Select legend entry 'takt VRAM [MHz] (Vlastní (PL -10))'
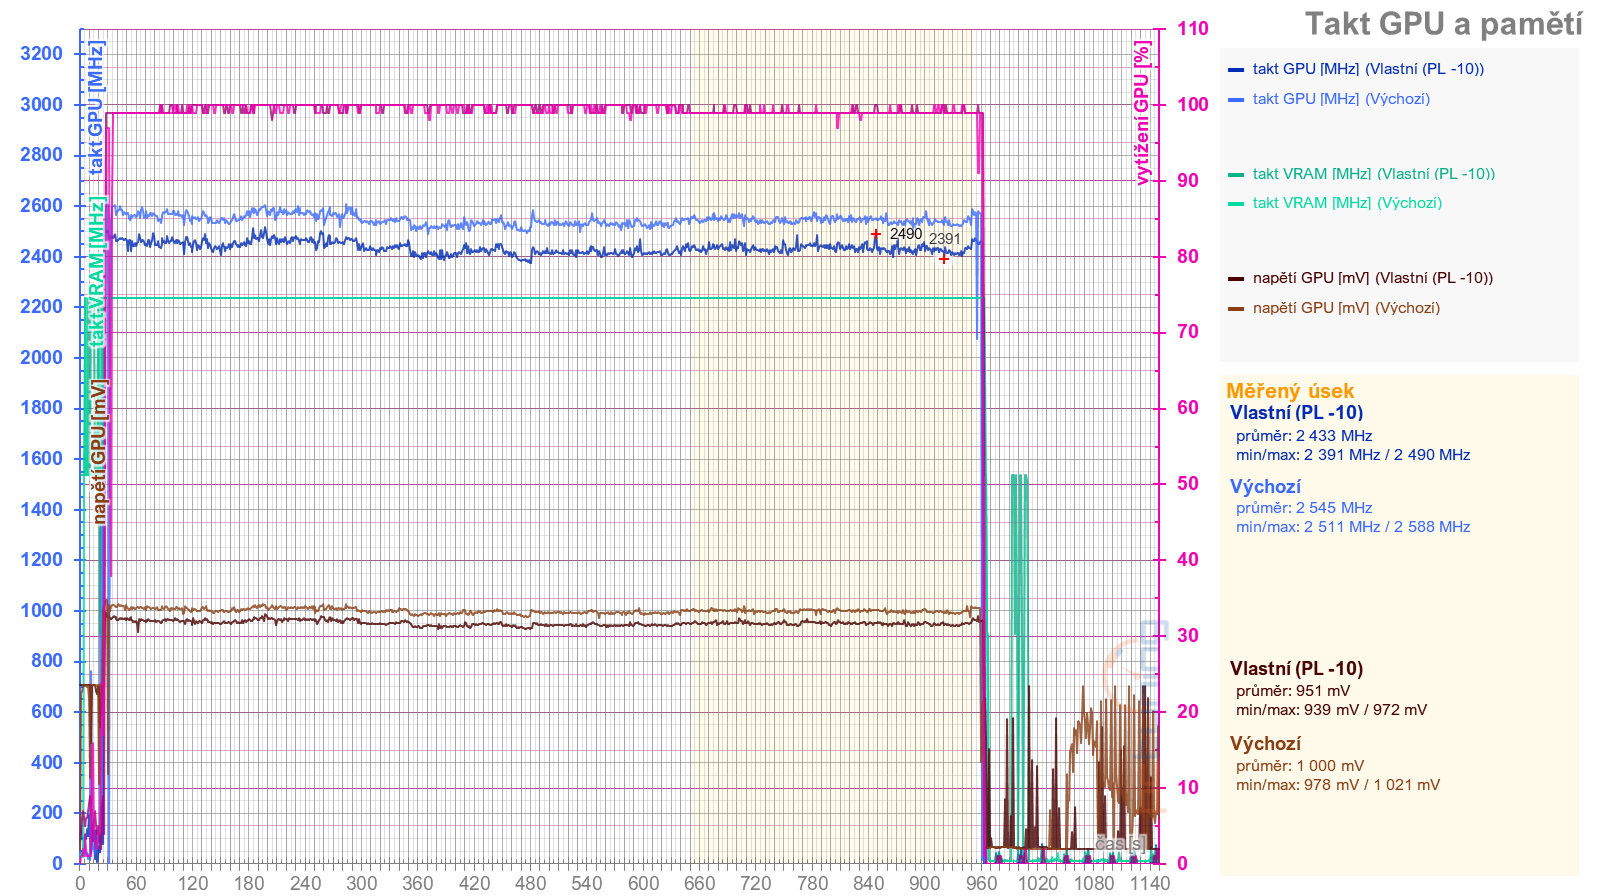The width and height of the screenshot is (1599, 896). (1374, 174)
